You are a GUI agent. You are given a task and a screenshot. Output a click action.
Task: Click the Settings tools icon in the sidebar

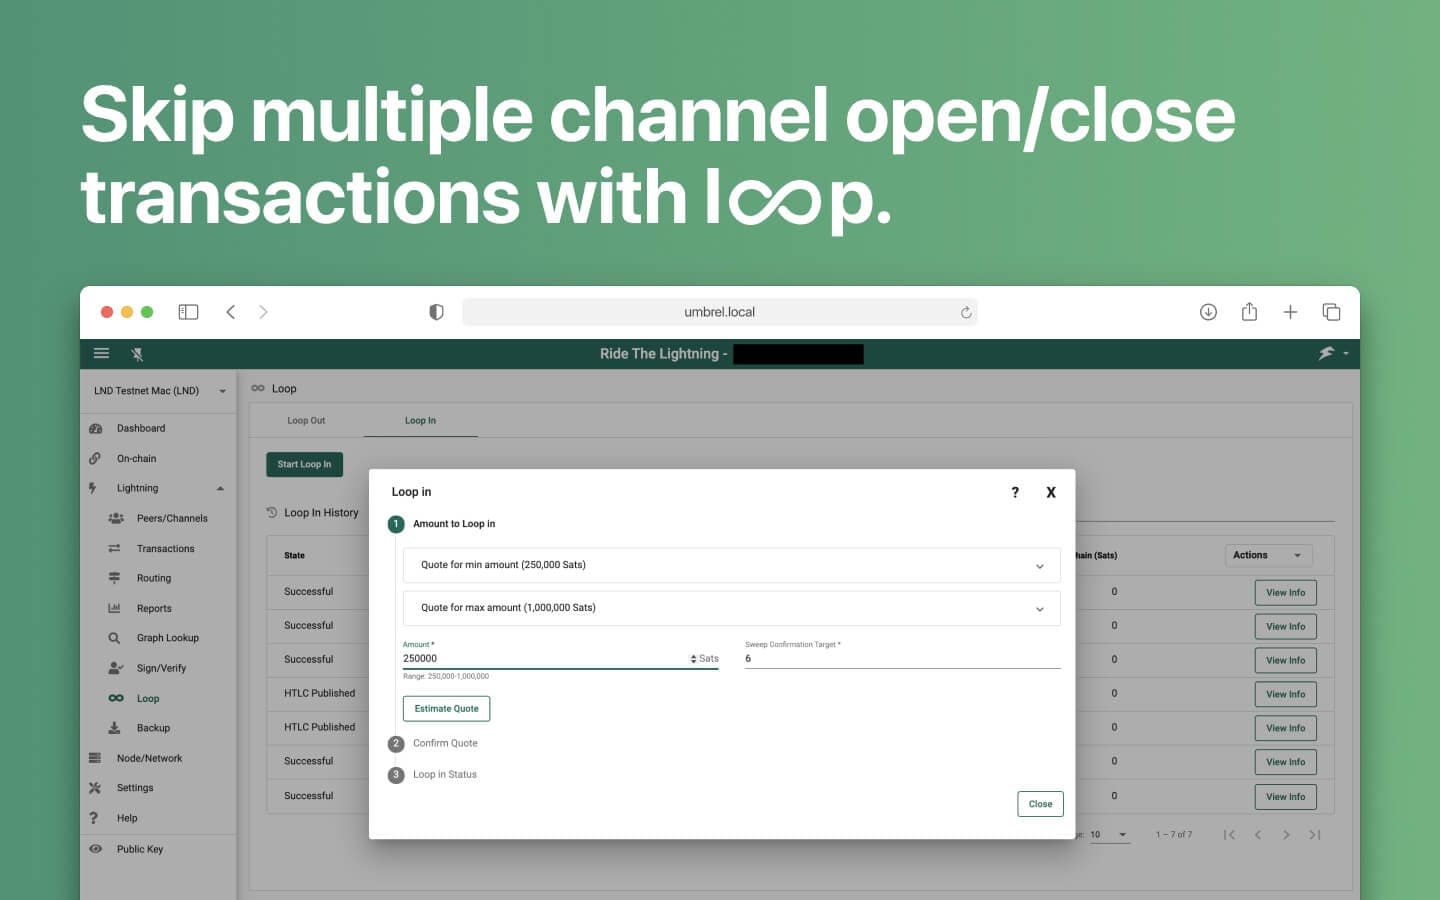point(95,788)
